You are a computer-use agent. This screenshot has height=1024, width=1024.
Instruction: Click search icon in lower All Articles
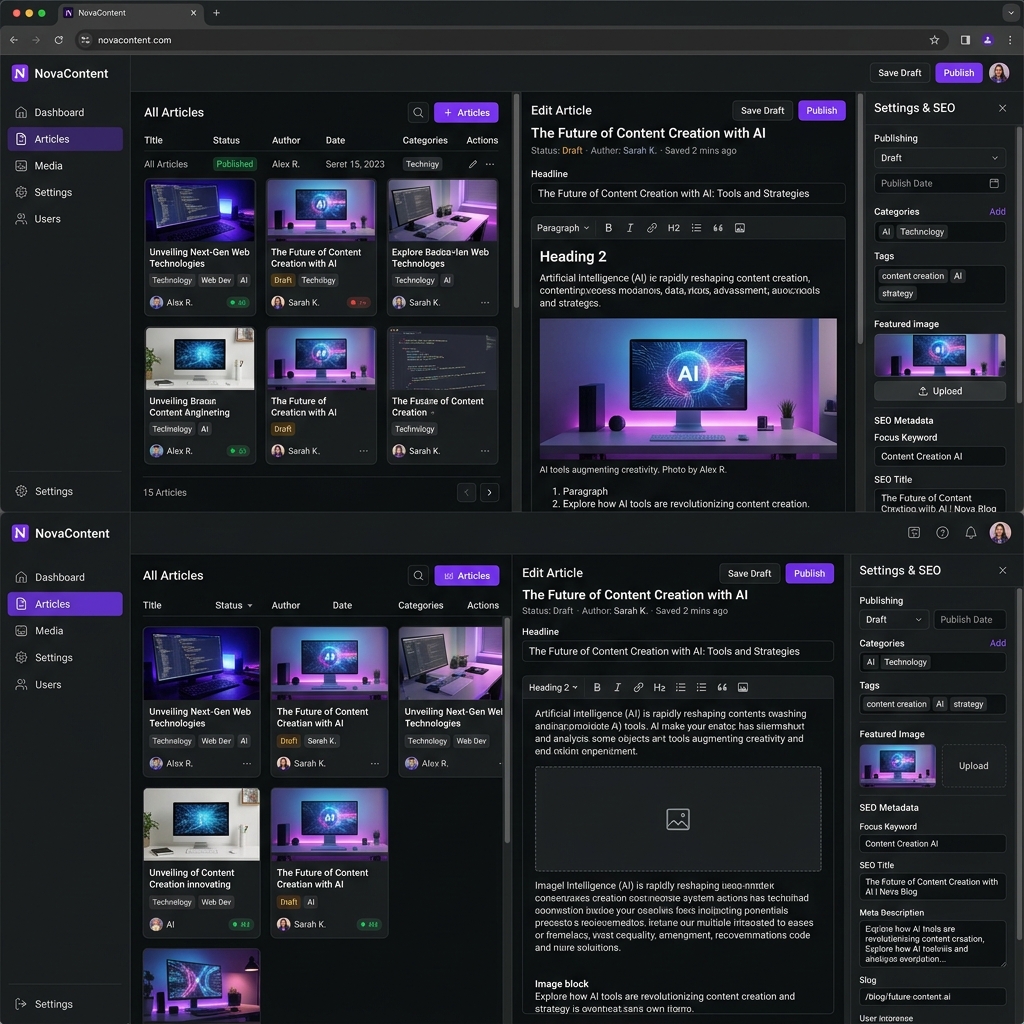[418, 575]
